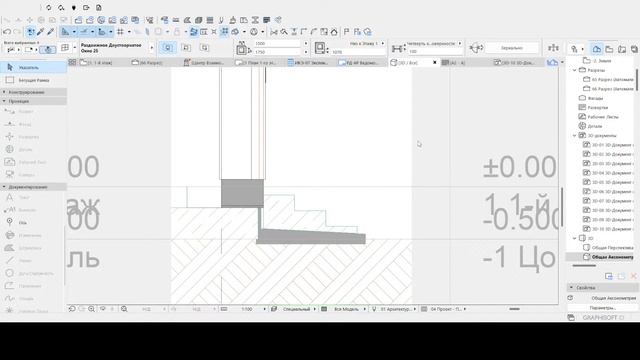640x360 pixels.
Task: Open the tab overview grid icon
Action: tap(72, 62)
